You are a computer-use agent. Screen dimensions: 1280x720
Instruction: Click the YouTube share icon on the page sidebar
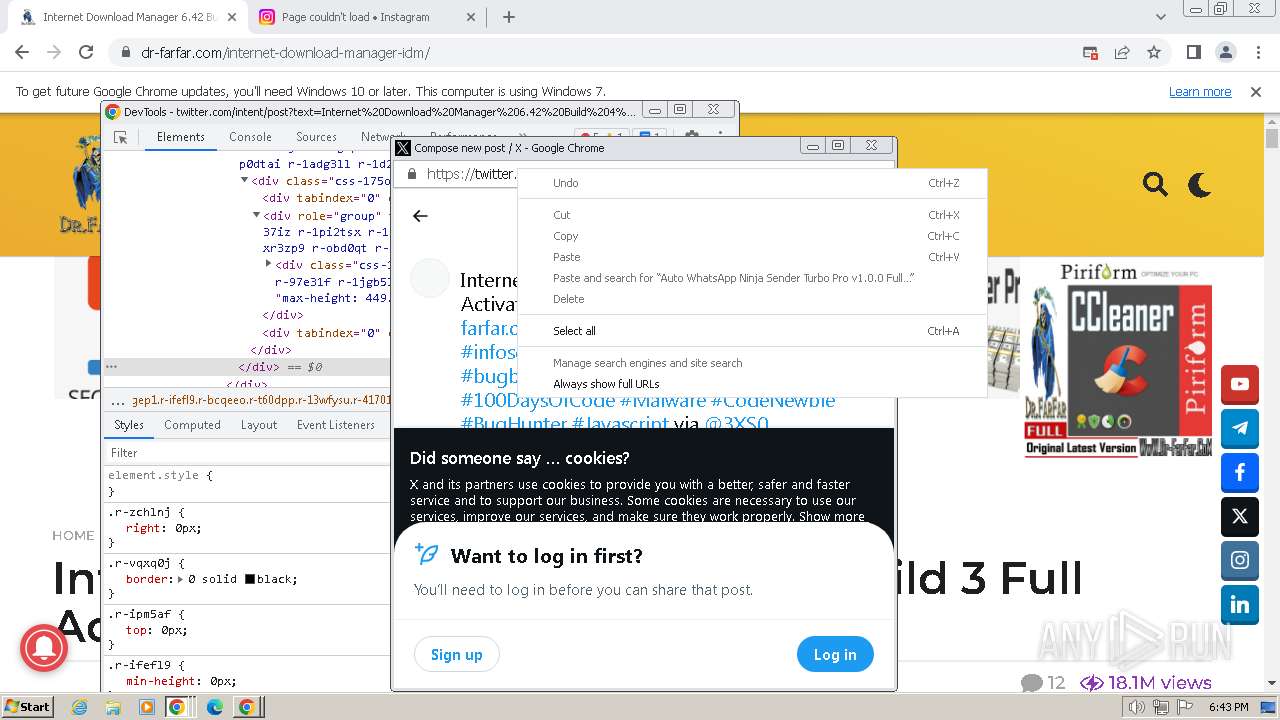tap(1240, 384)
